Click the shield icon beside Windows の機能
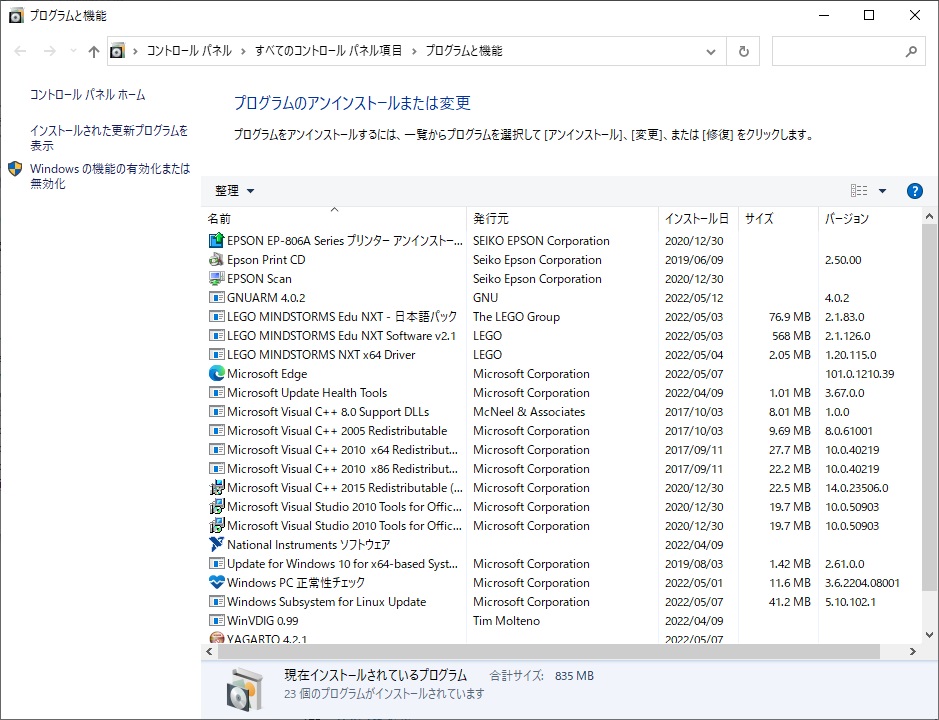The height and width of the screenshot is (720, 939). click(x=15, y=169)
